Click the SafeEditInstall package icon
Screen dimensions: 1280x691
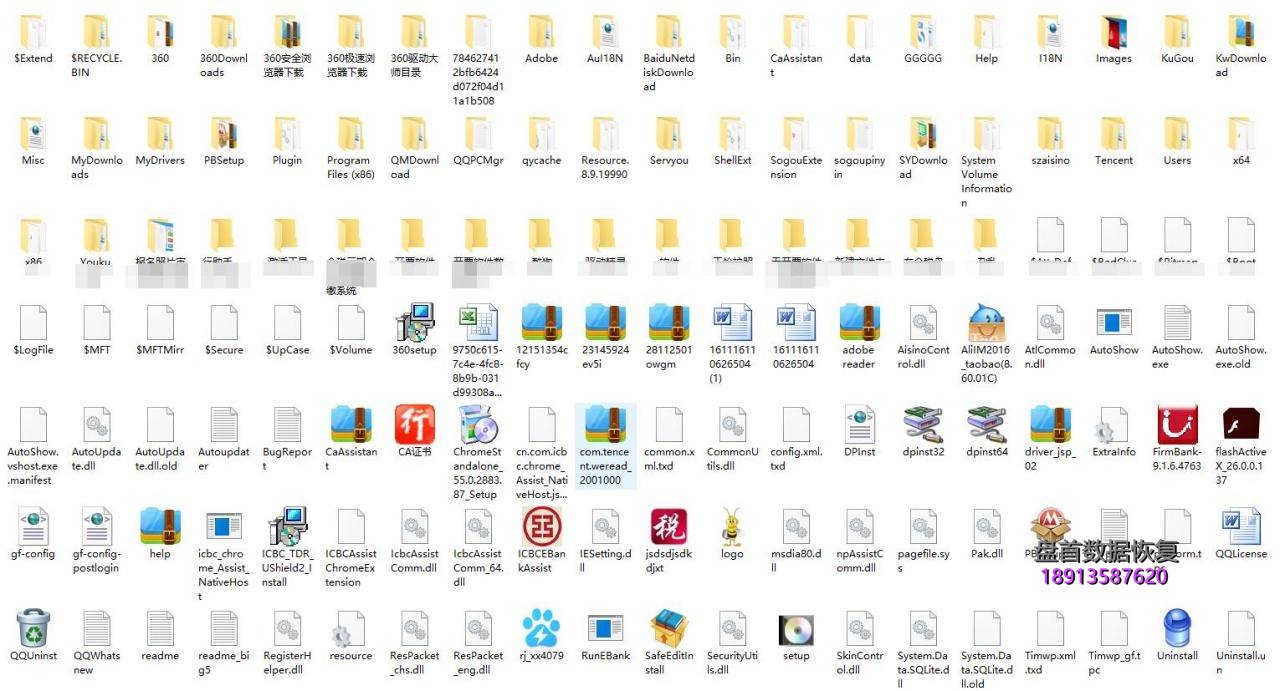pyautogui.click(x=668, y=629)
